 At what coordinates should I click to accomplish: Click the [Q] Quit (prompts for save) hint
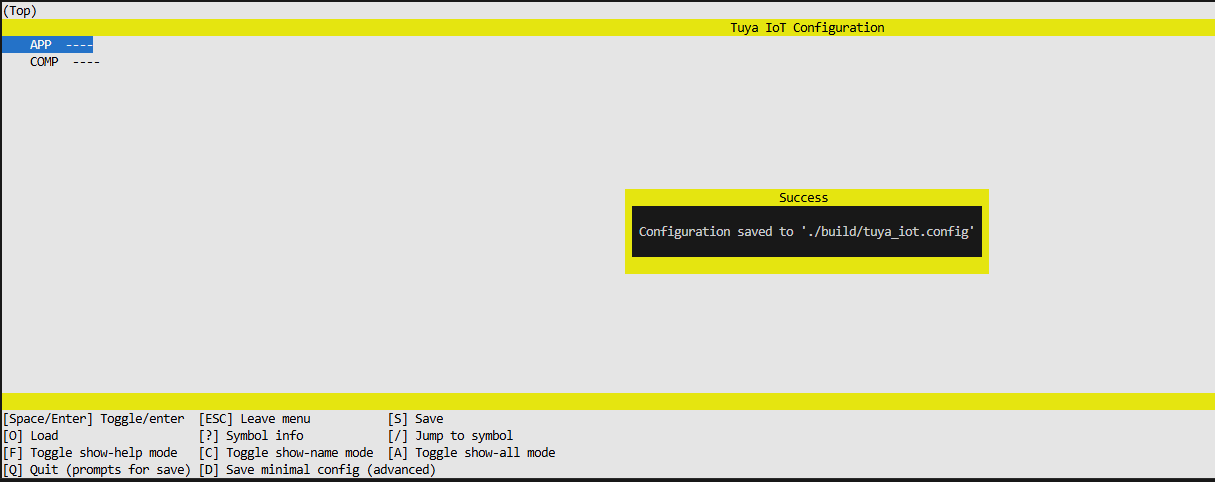coord(97,470)
